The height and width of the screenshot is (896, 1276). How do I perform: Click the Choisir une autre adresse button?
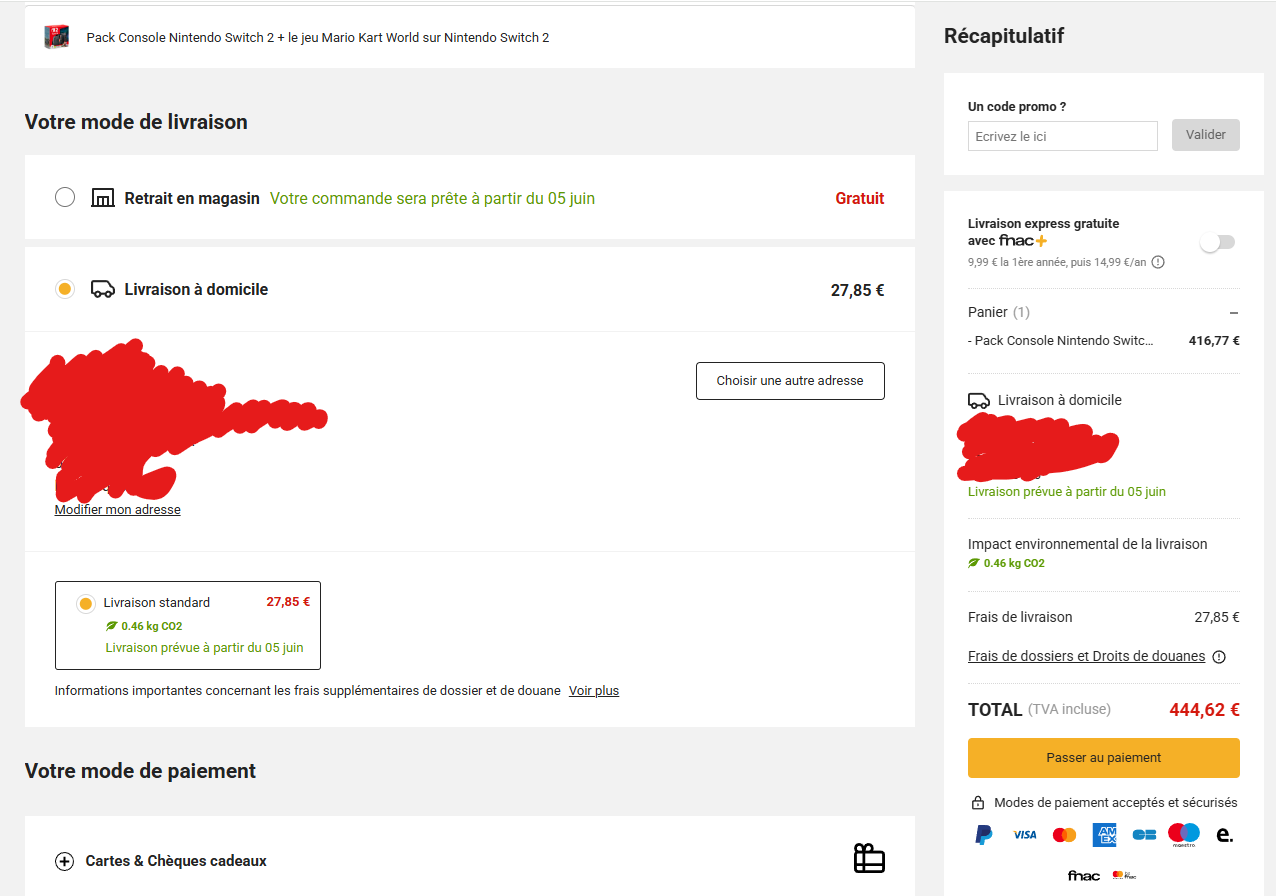[790, 381]
